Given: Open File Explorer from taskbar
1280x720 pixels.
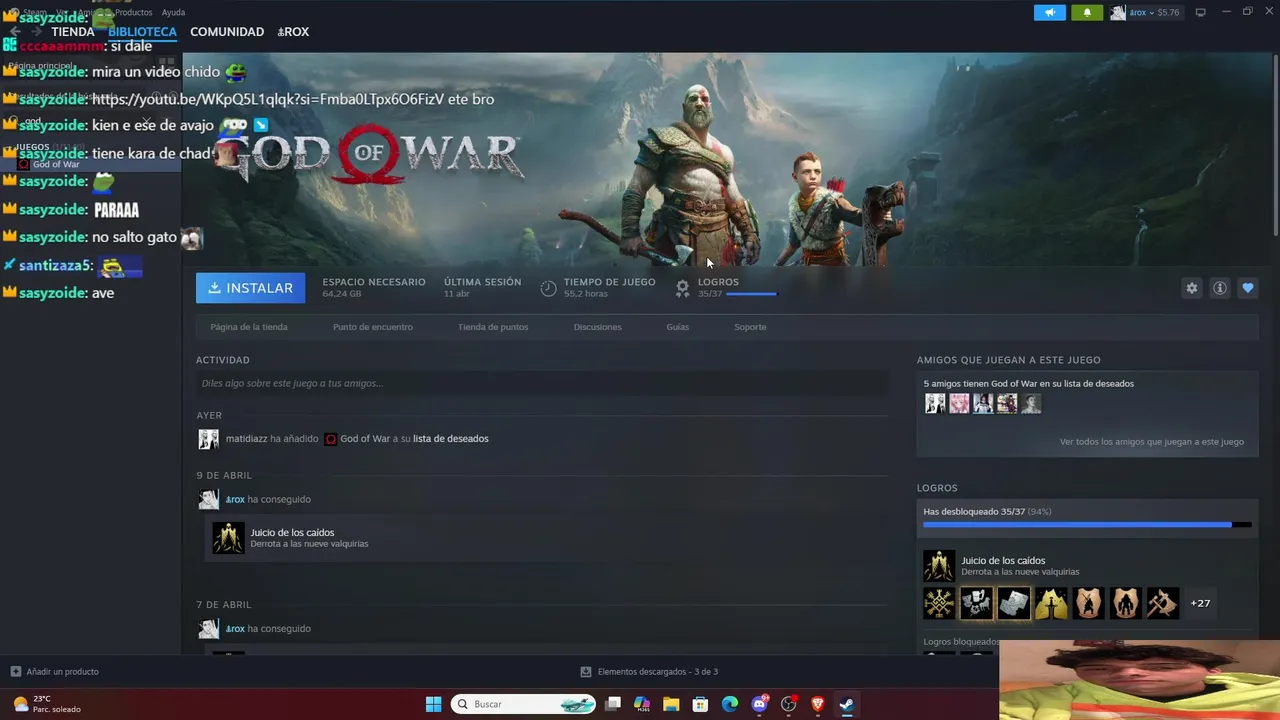Looking at the screenshot, I should pos(671,704).
